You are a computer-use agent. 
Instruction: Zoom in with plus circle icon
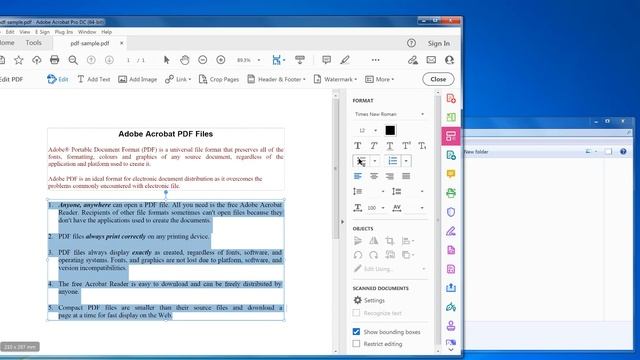click(221, 60)
